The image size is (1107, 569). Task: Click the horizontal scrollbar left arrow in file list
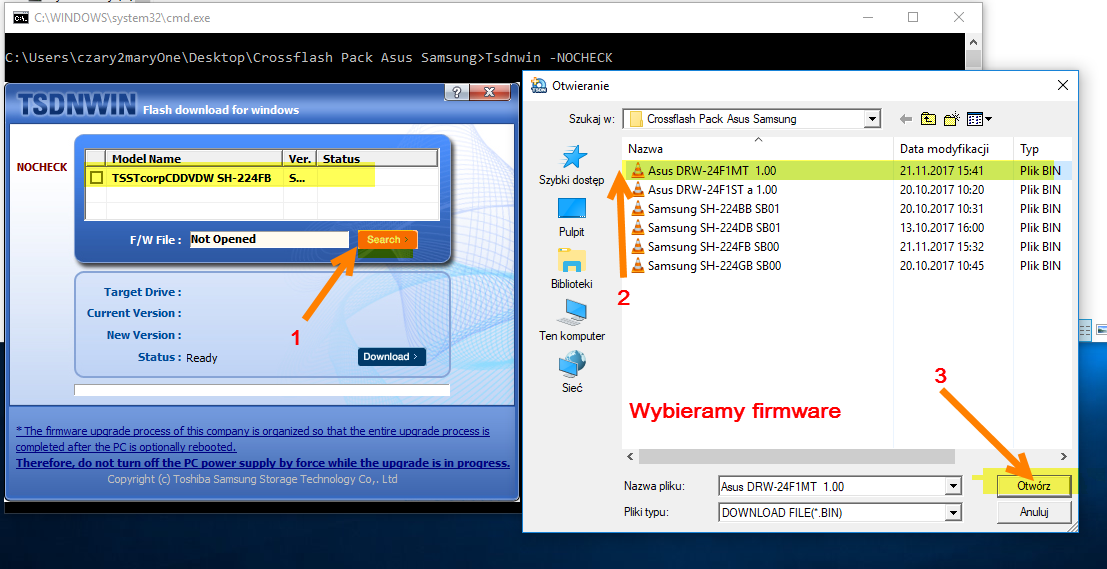tap(630, 457)
